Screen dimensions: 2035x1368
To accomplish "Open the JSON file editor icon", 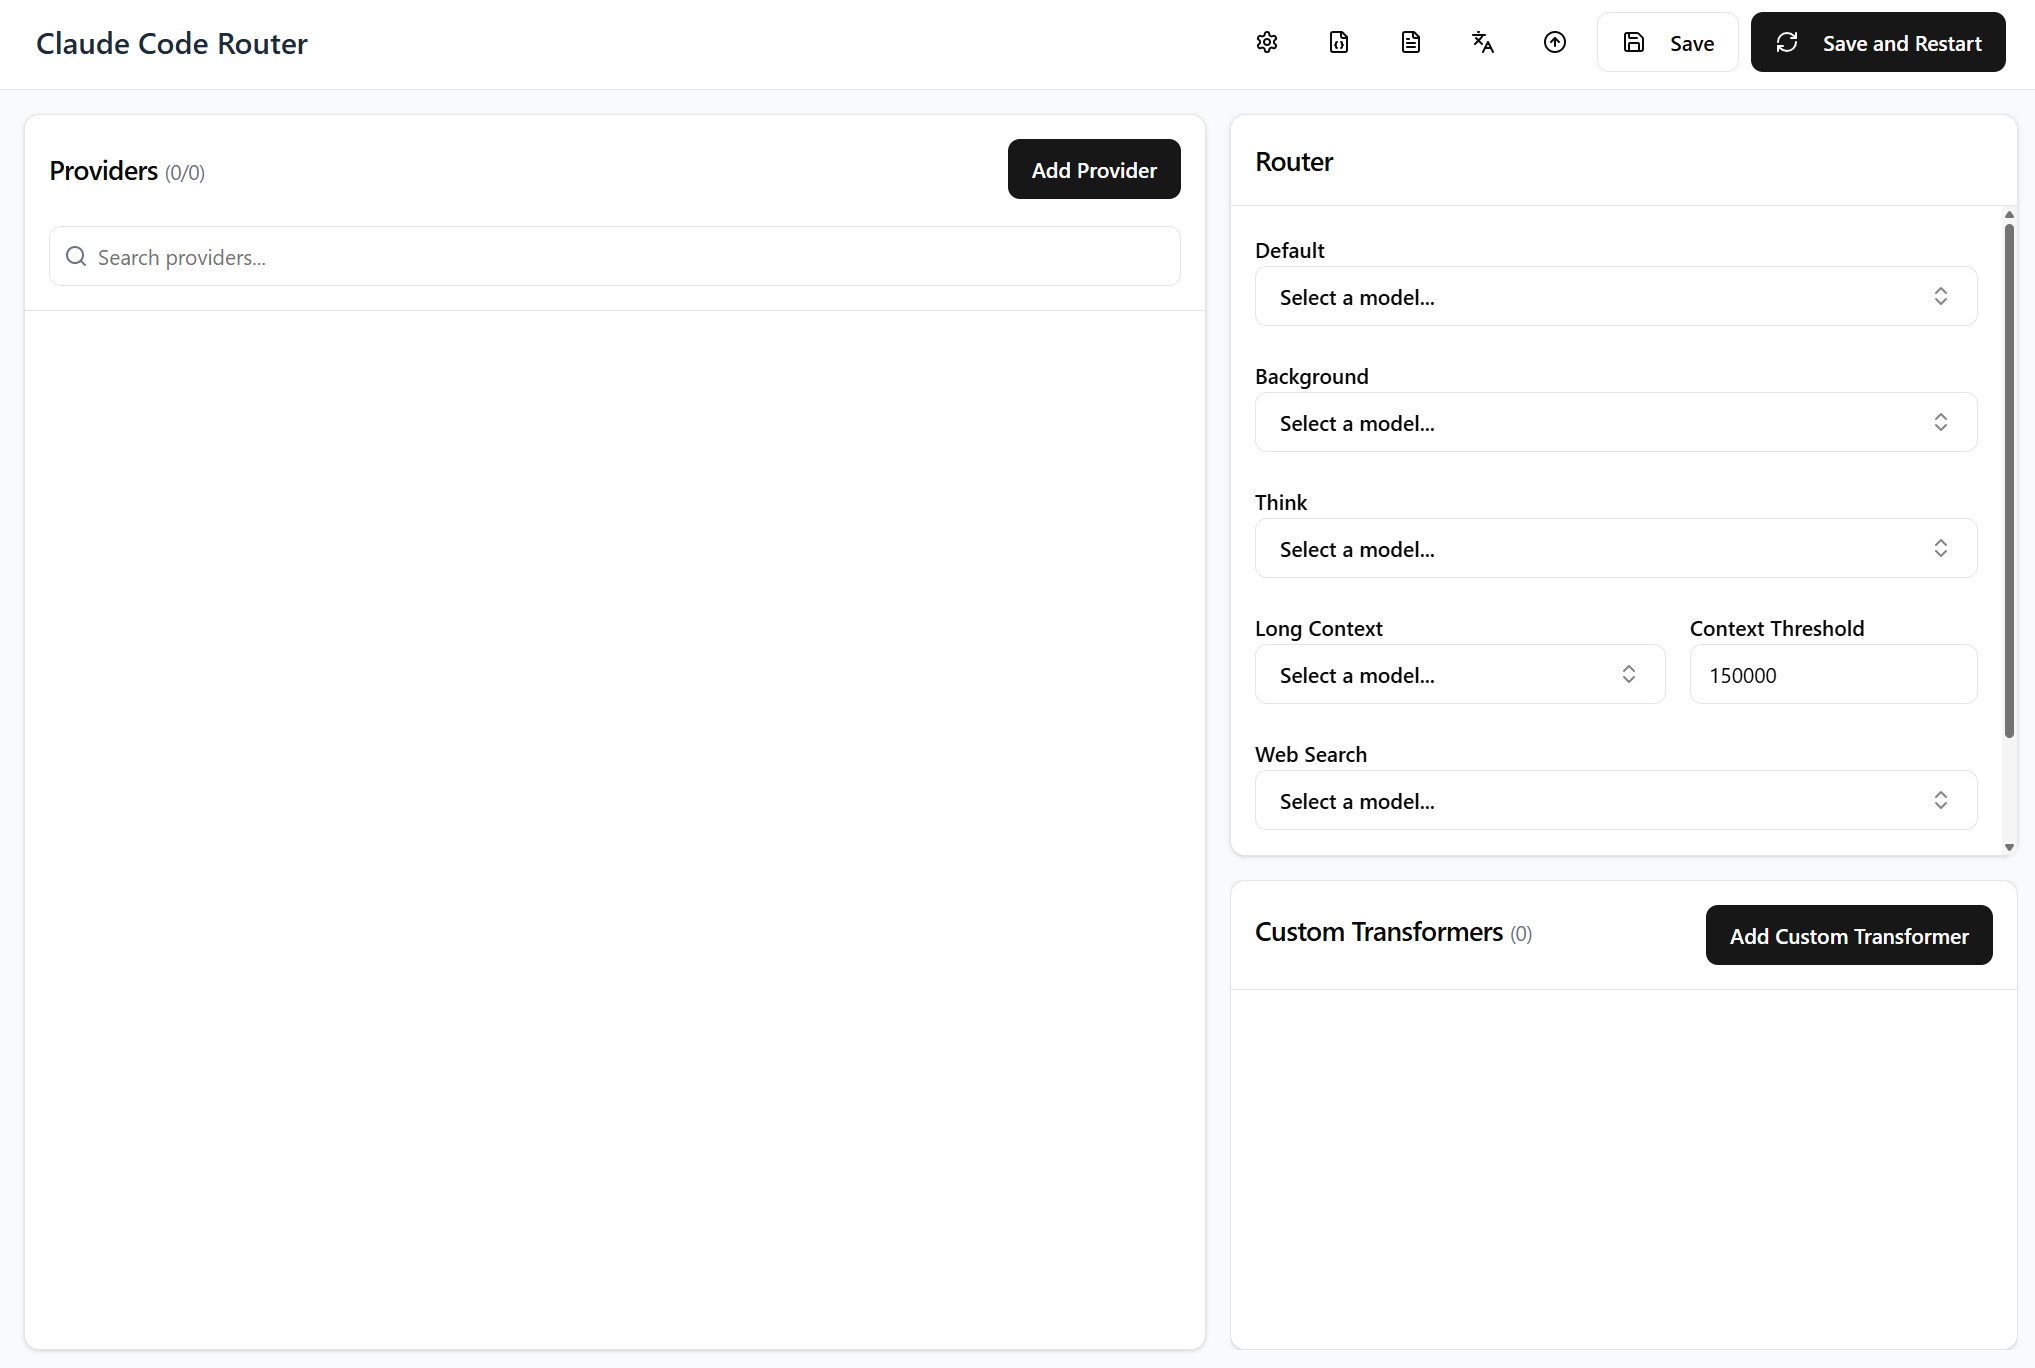I will pyautogui.click(x=1339, y=42).
